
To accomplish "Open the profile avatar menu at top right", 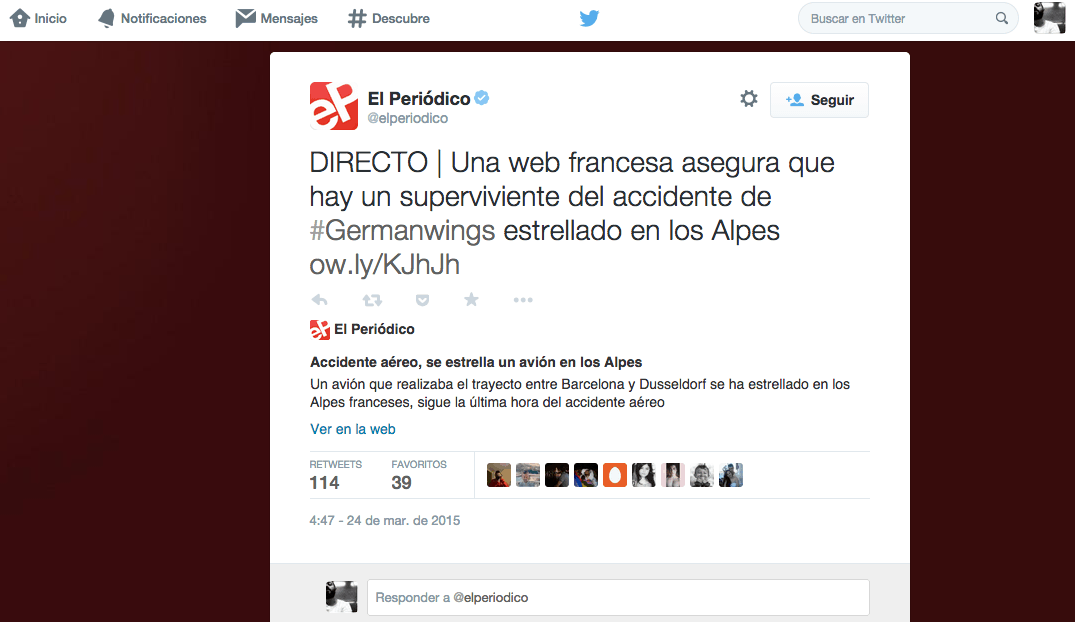I will pos(1049,18).
